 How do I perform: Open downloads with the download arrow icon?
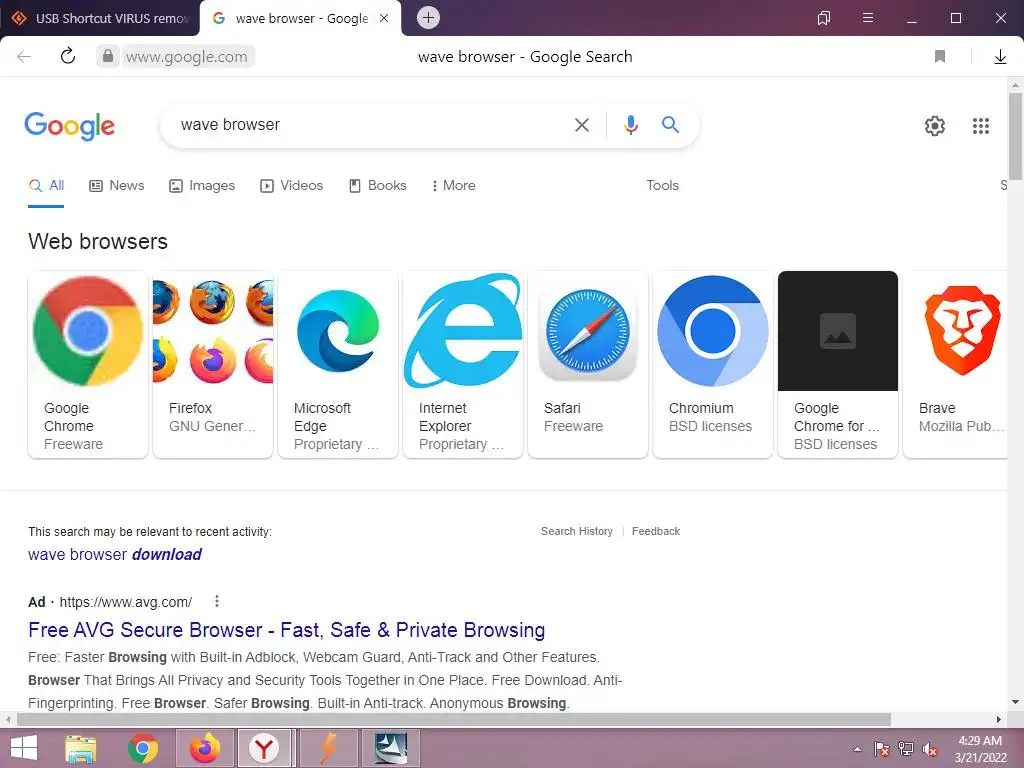(x=1000, y=57)
